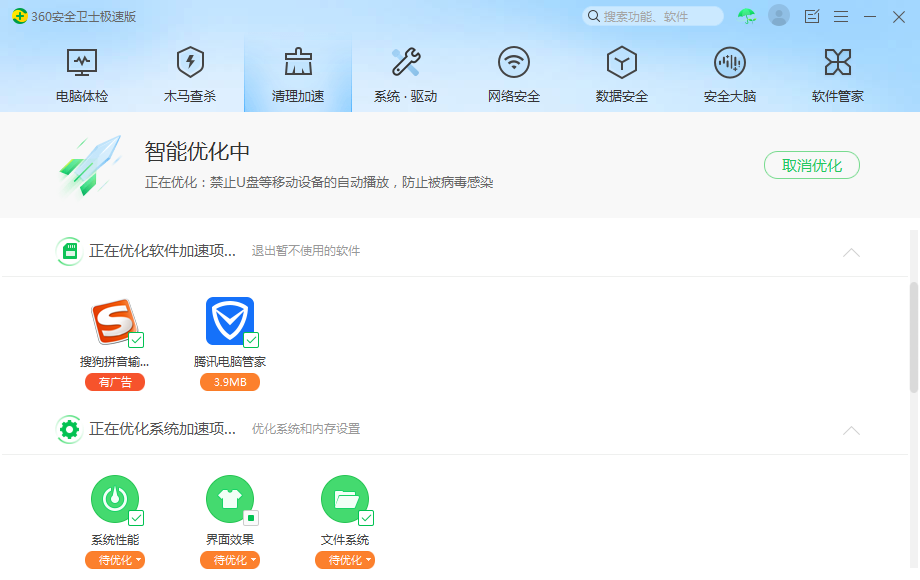920x580 pixels.
Task: Click the 搜狗拼音输入法 icon
Action: [114, 321]
